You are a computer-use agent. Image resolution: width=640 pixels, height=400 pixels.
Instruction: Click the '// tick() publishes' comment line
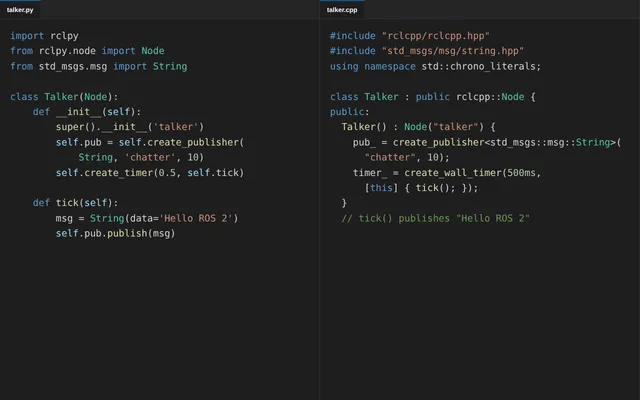pyautogui.click(x=436, y=218)
